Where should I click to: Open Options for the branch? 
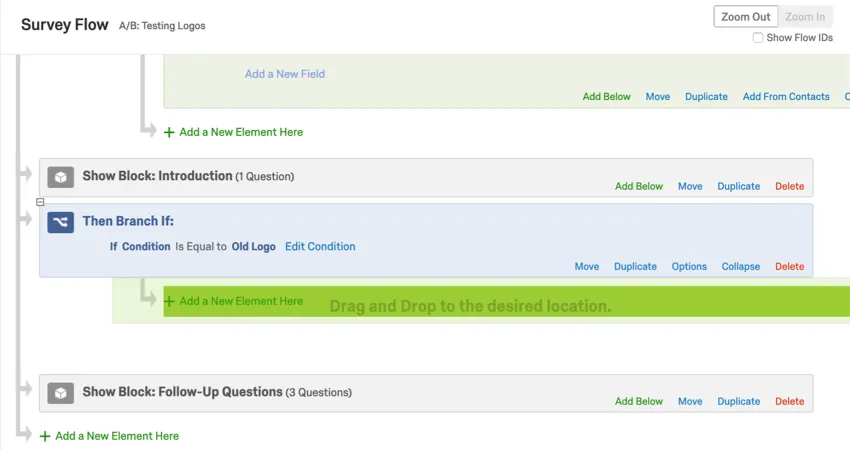pyautogui.click(x=689, y=267)
